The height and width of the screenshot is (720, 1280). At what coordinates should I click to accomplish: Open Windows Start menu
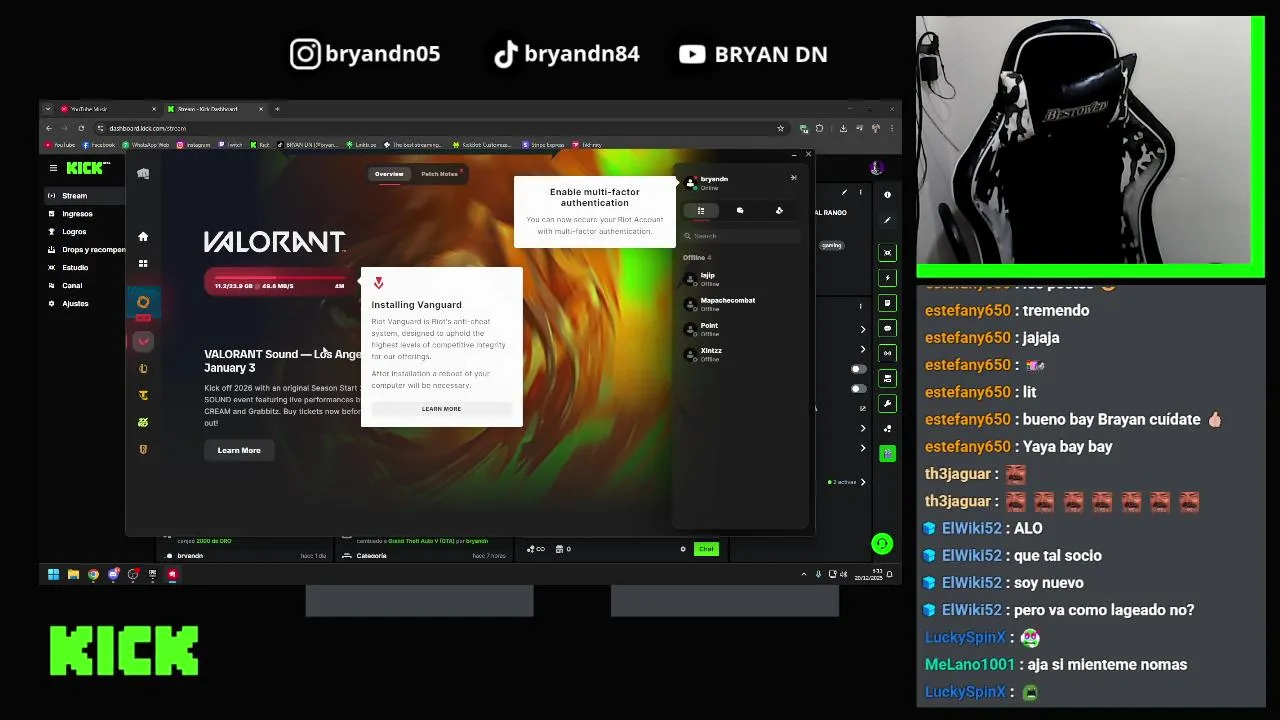(53, 575)
